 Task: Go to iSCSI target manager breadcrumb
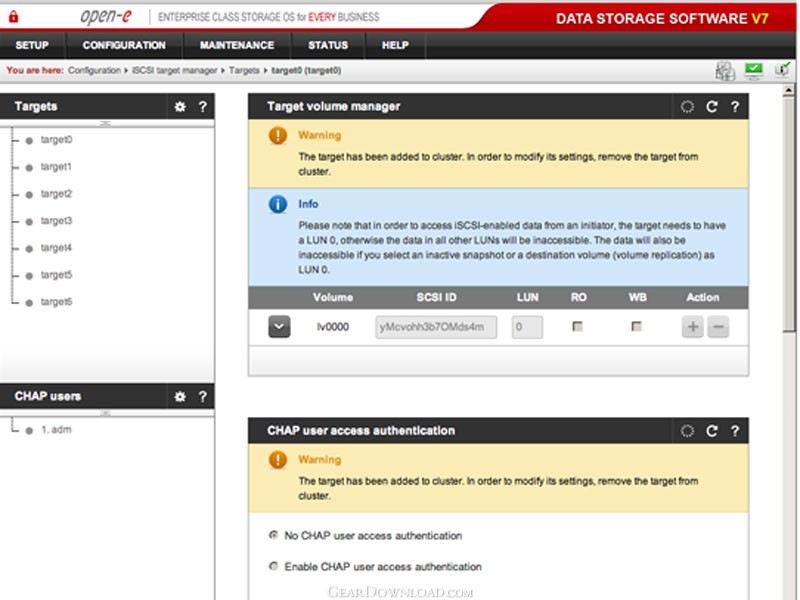pyautogui.click(x=174, y=70)
